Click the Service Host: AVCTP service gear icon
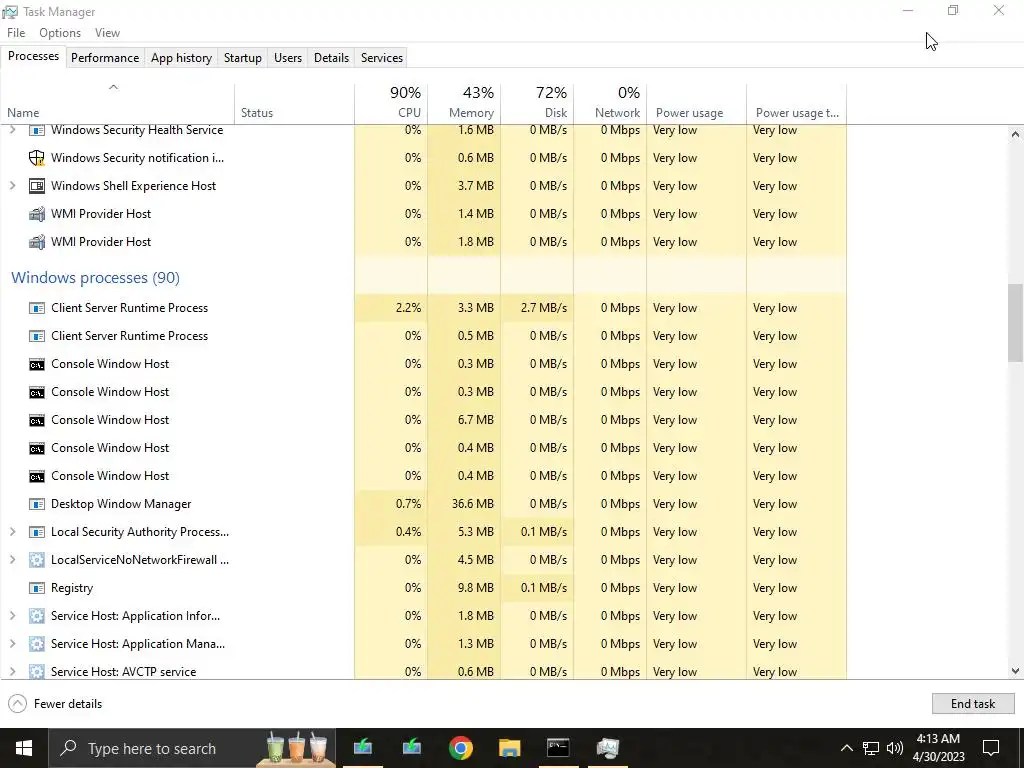This screenshot has height=768, width=1024. [37, 671]
